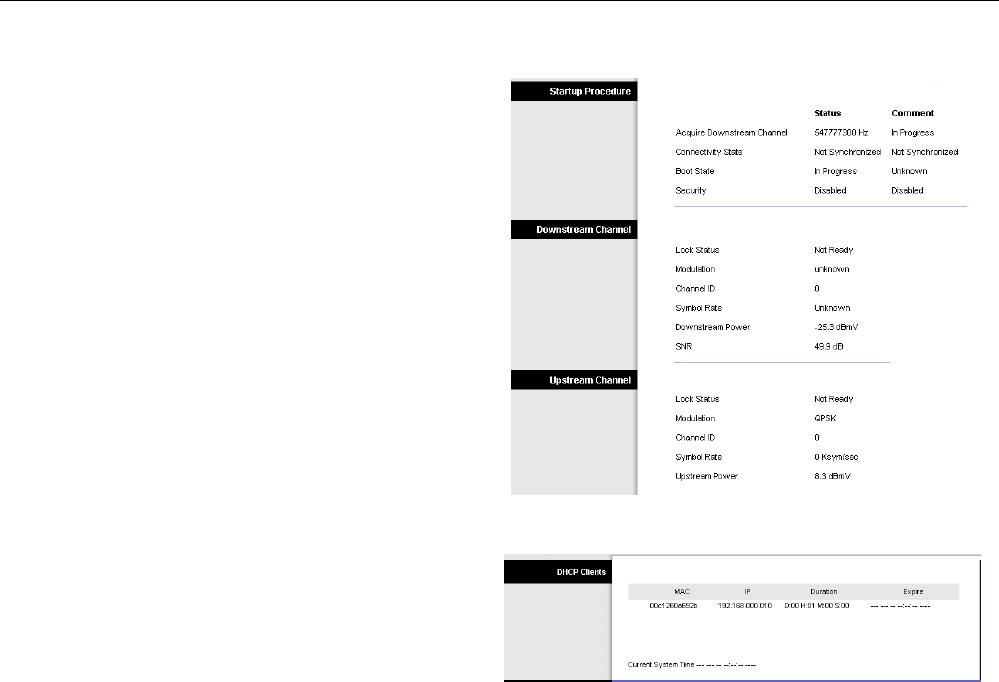Select the DHCP Clients section header

(558, 572)
